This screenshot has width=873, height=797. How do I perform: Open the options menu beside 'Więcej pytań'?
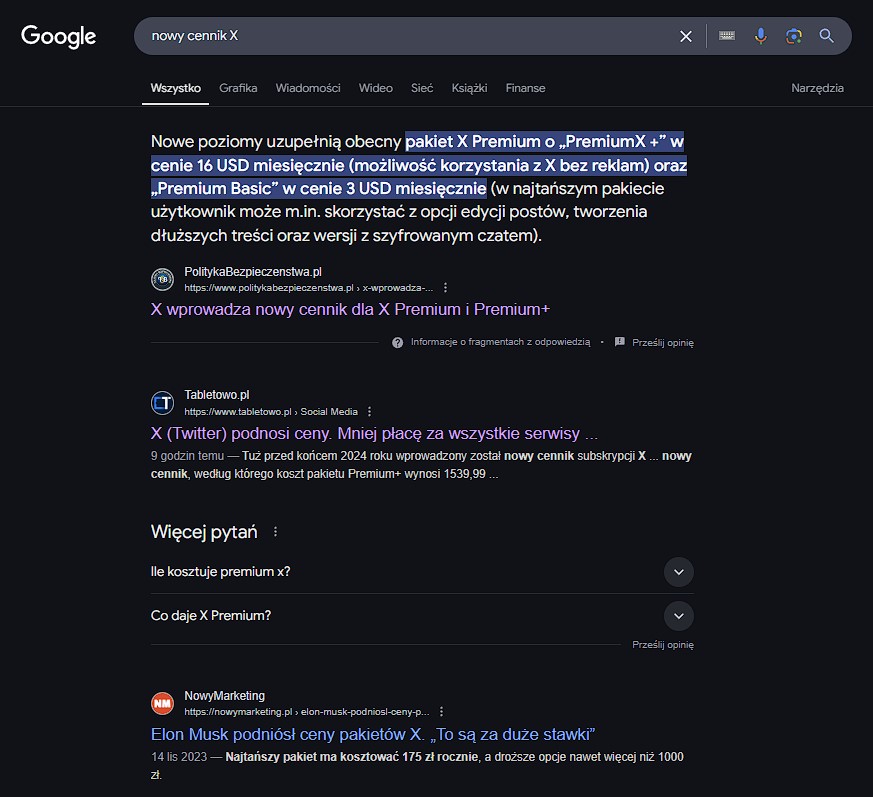pyautogui.click(x=275, y=532)
